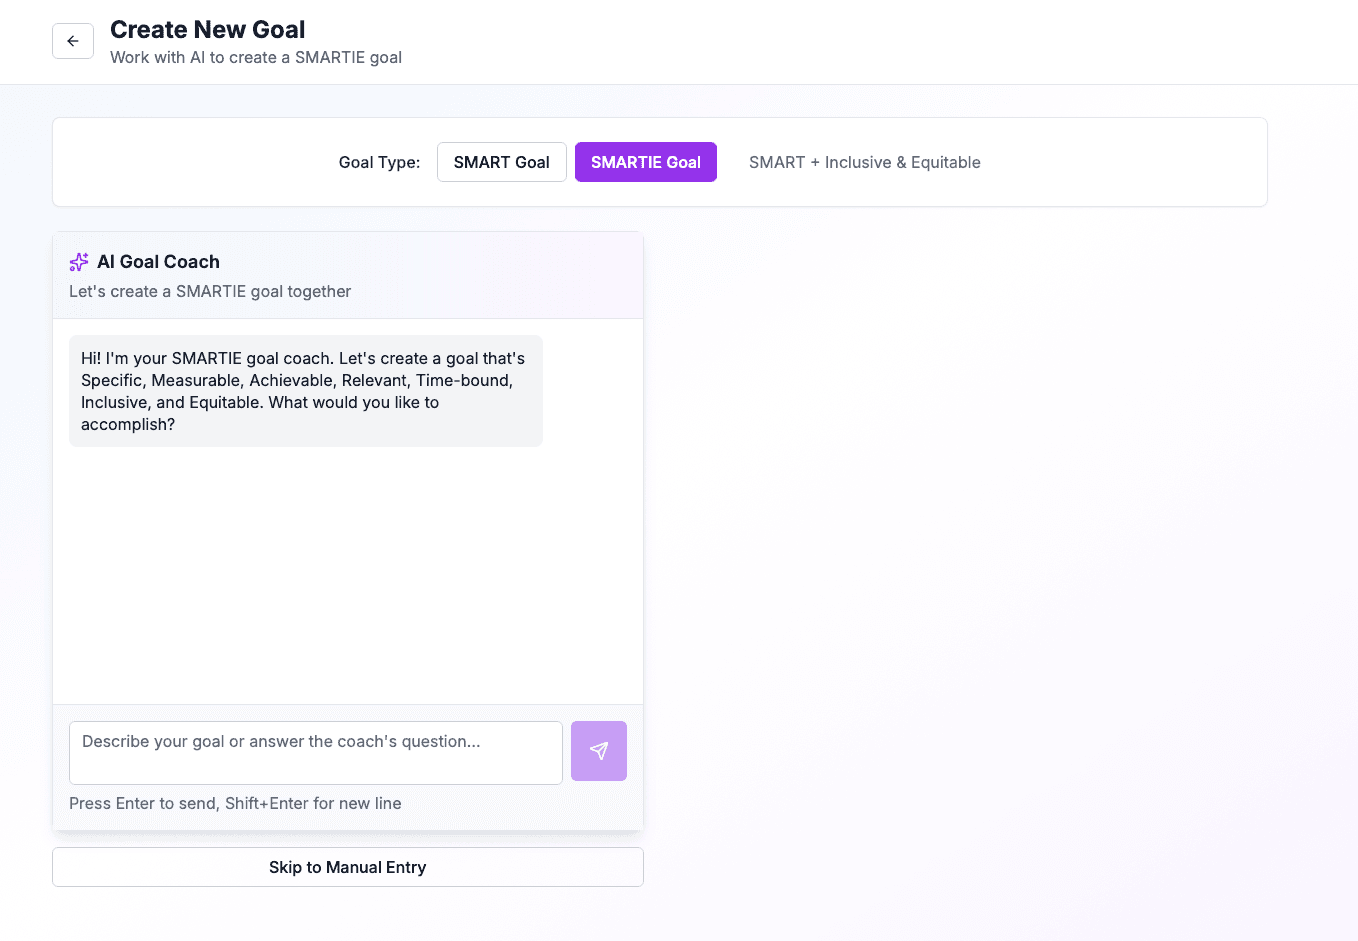Click the goal type selector card

[x=659, y=161]
